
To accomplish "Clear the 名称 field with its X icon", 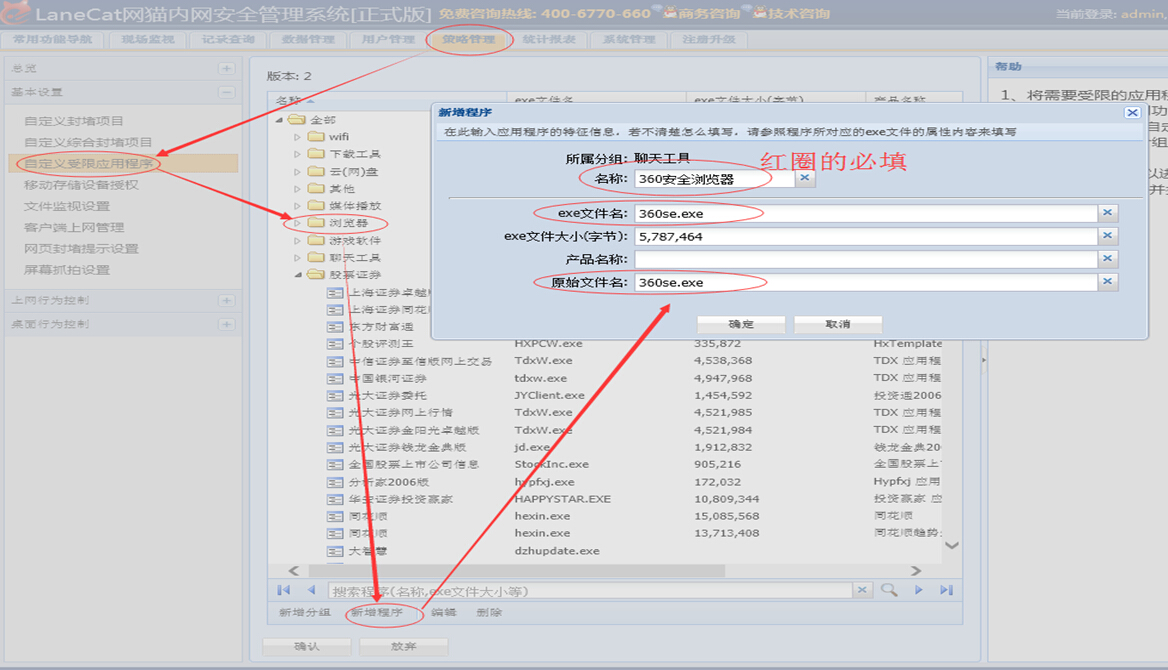I will coord(805,179).
